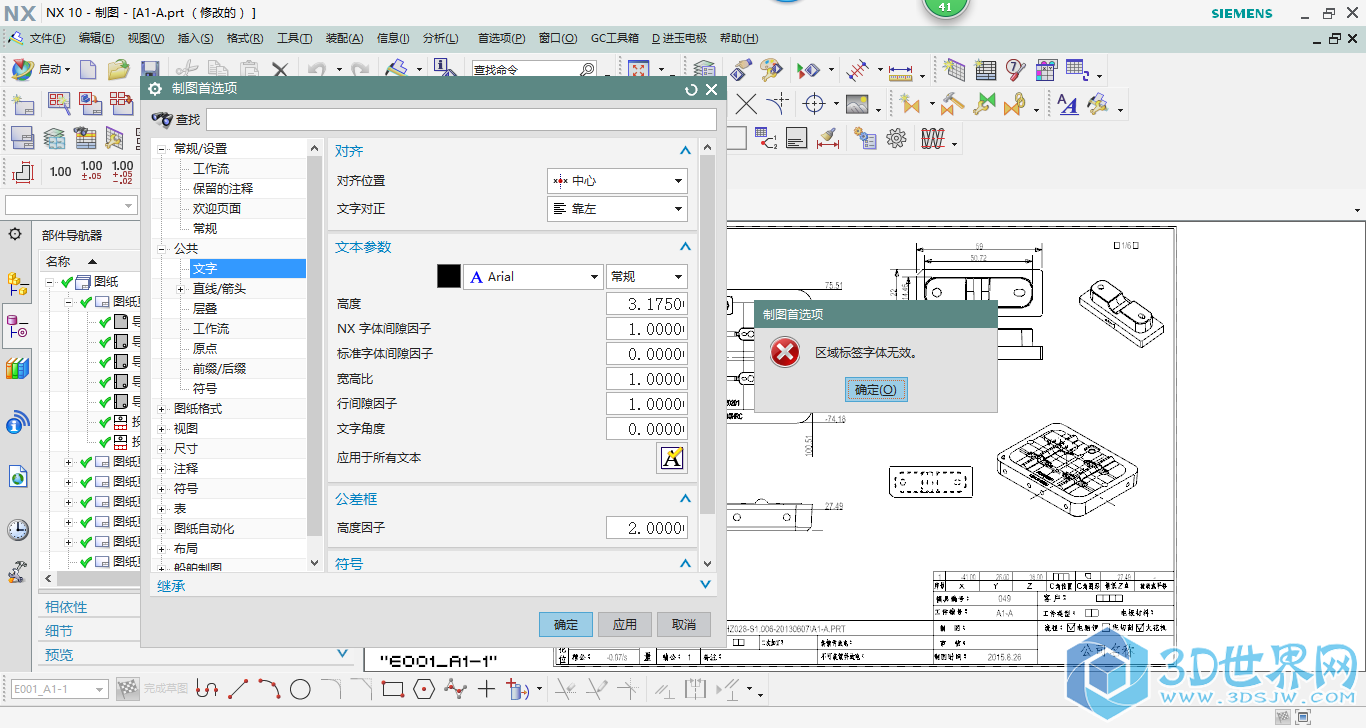Click the note text block icon
1366x728 pixels.
point(796,138)
